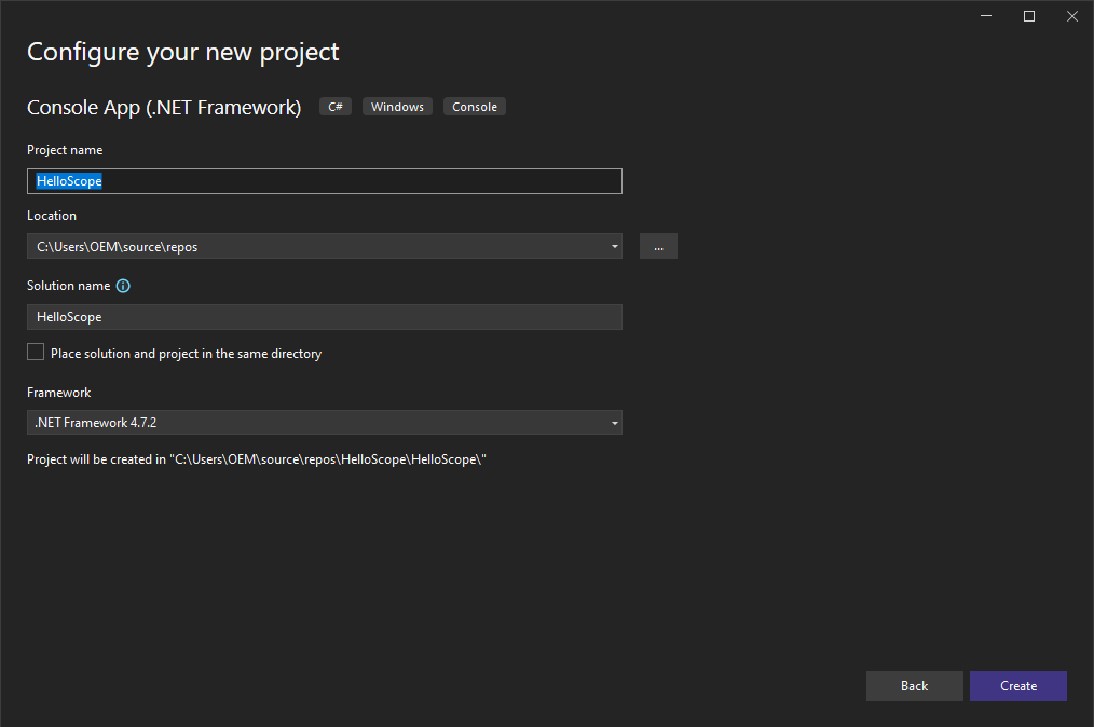
Task: Close the project configuration dialog
Action: click(x=1072, y=16)
